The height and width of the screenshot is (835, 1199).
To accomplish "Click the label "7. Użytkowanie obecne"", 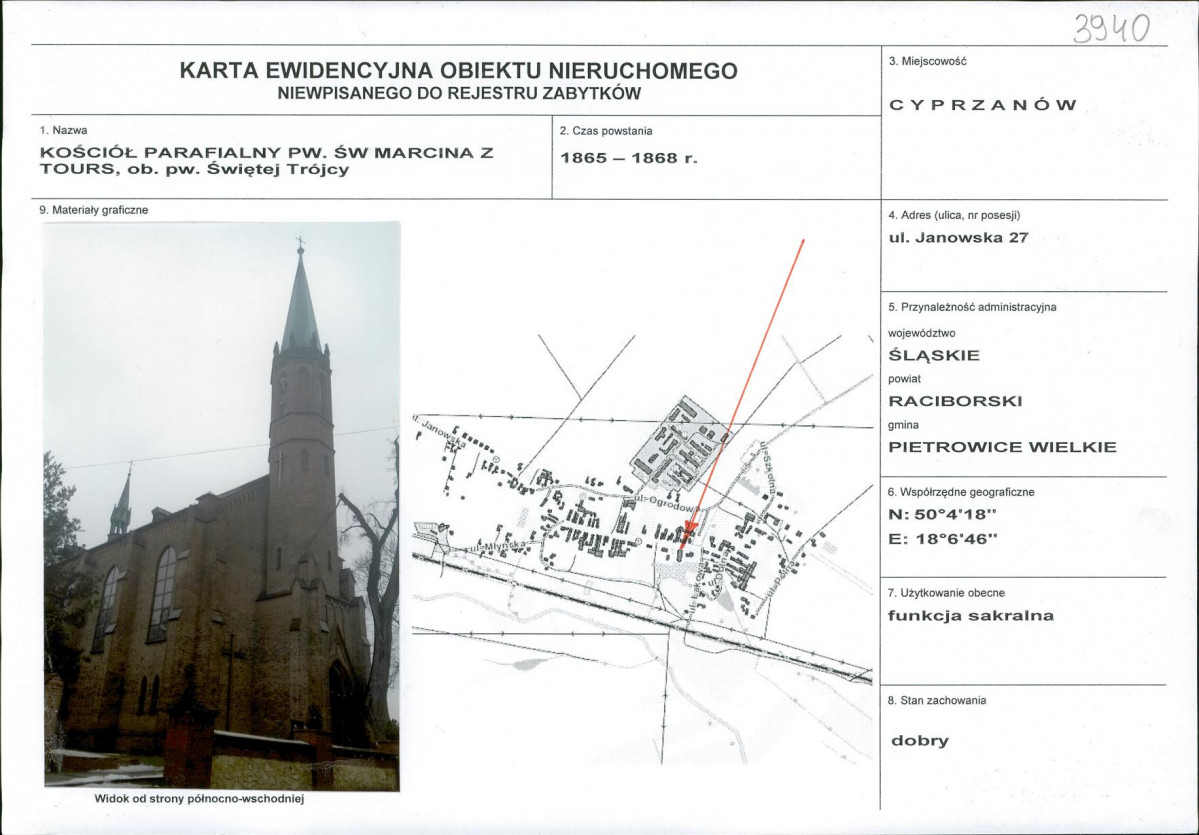I will 947,593.
